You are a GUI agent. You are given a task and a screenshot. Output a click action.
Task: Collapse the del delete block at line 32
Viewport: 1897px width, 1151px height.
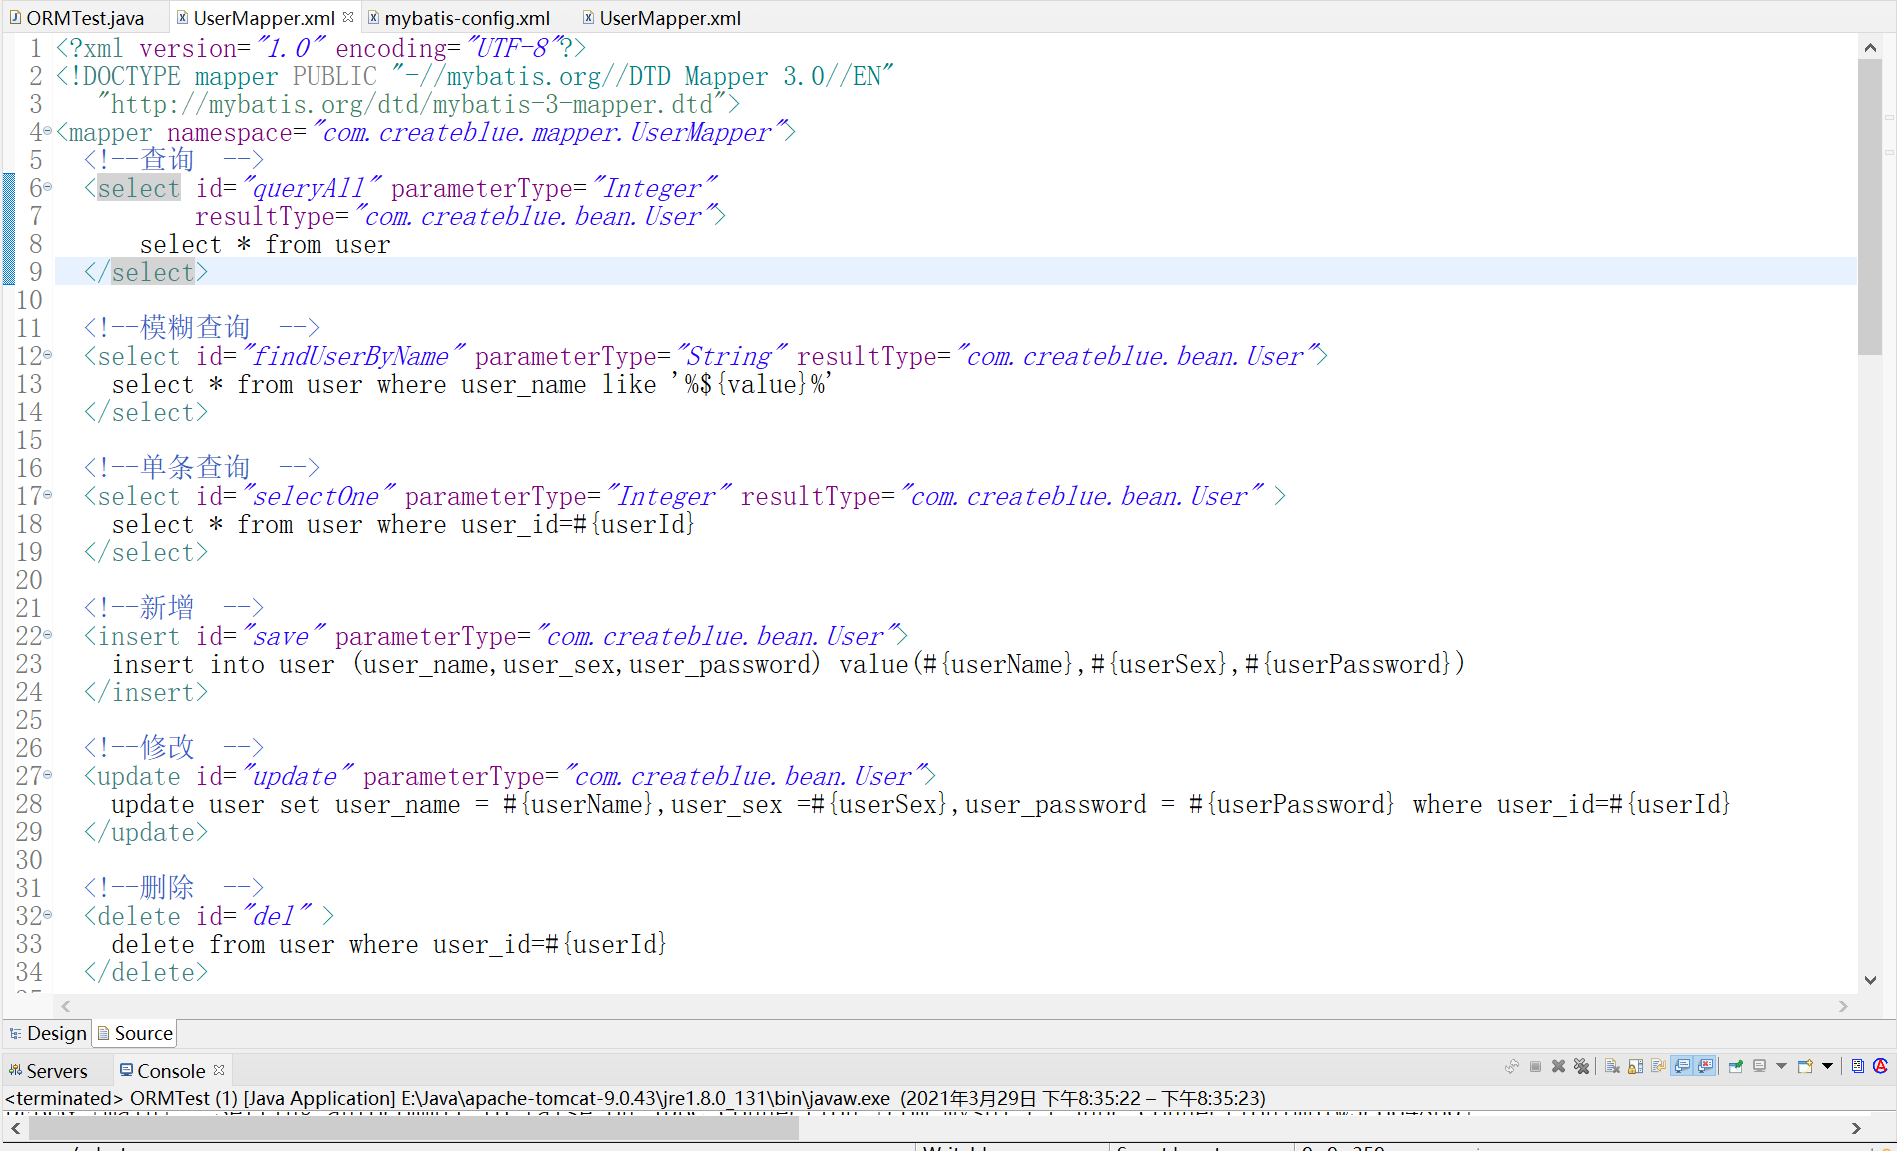coord(48,915)
